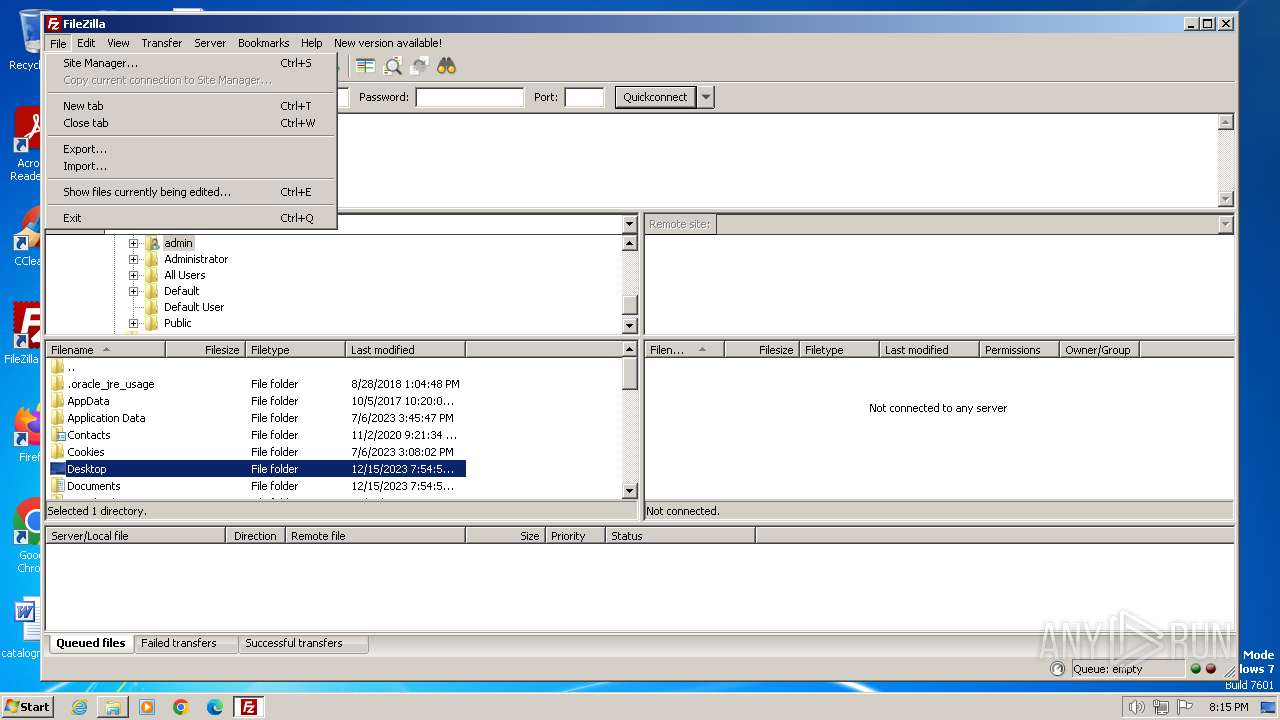The height and width of the screenshot is (720, 1280).
Task: Select the Default User tree item
Action: click(x=194, y=307)
